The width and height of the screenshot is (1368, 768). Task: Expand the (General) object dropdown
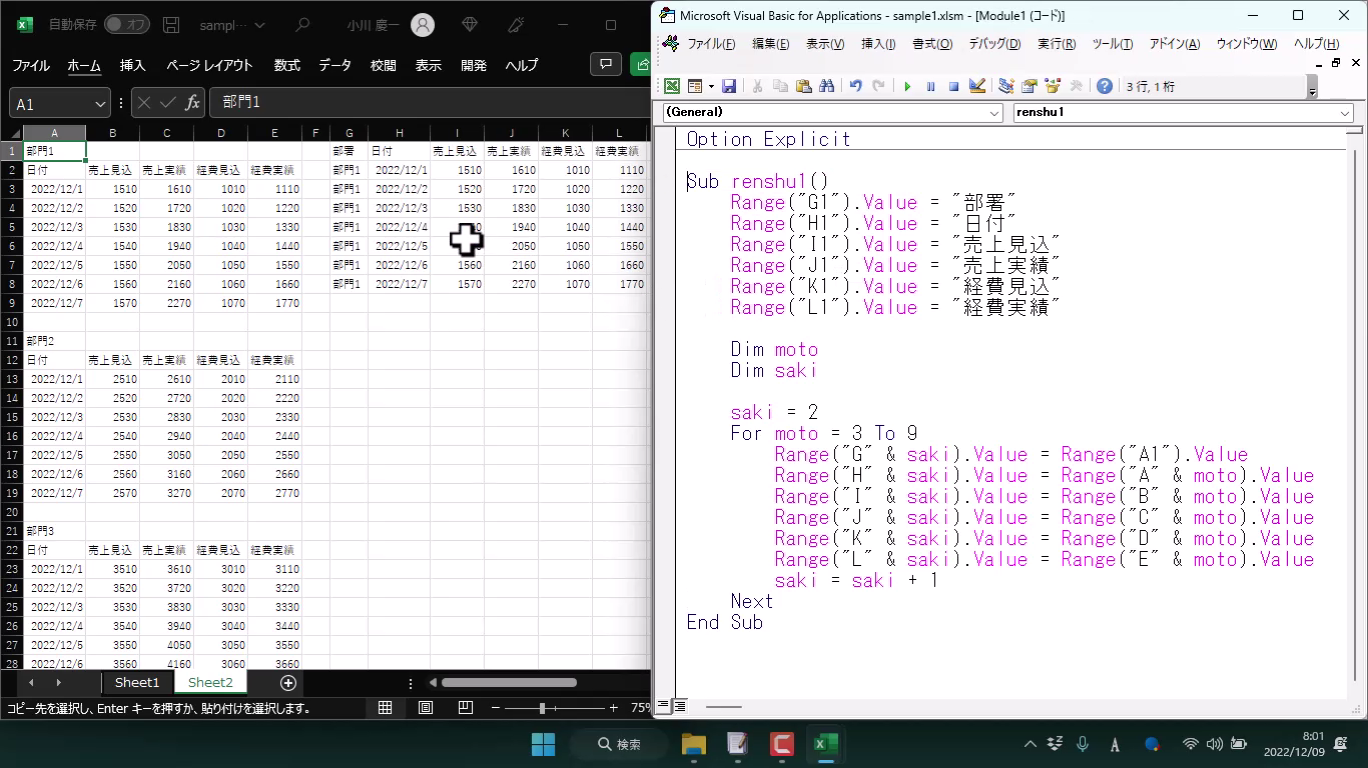click(x=994, y=113)
